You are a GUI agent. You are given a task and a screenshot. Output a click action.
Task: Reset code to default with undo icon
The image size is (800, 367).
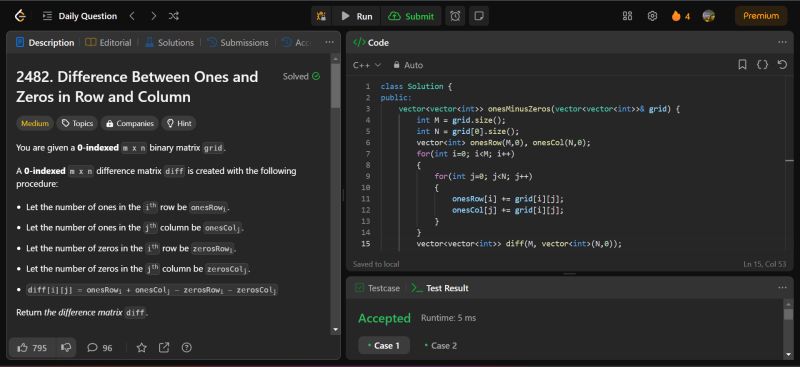coord(782,65)
